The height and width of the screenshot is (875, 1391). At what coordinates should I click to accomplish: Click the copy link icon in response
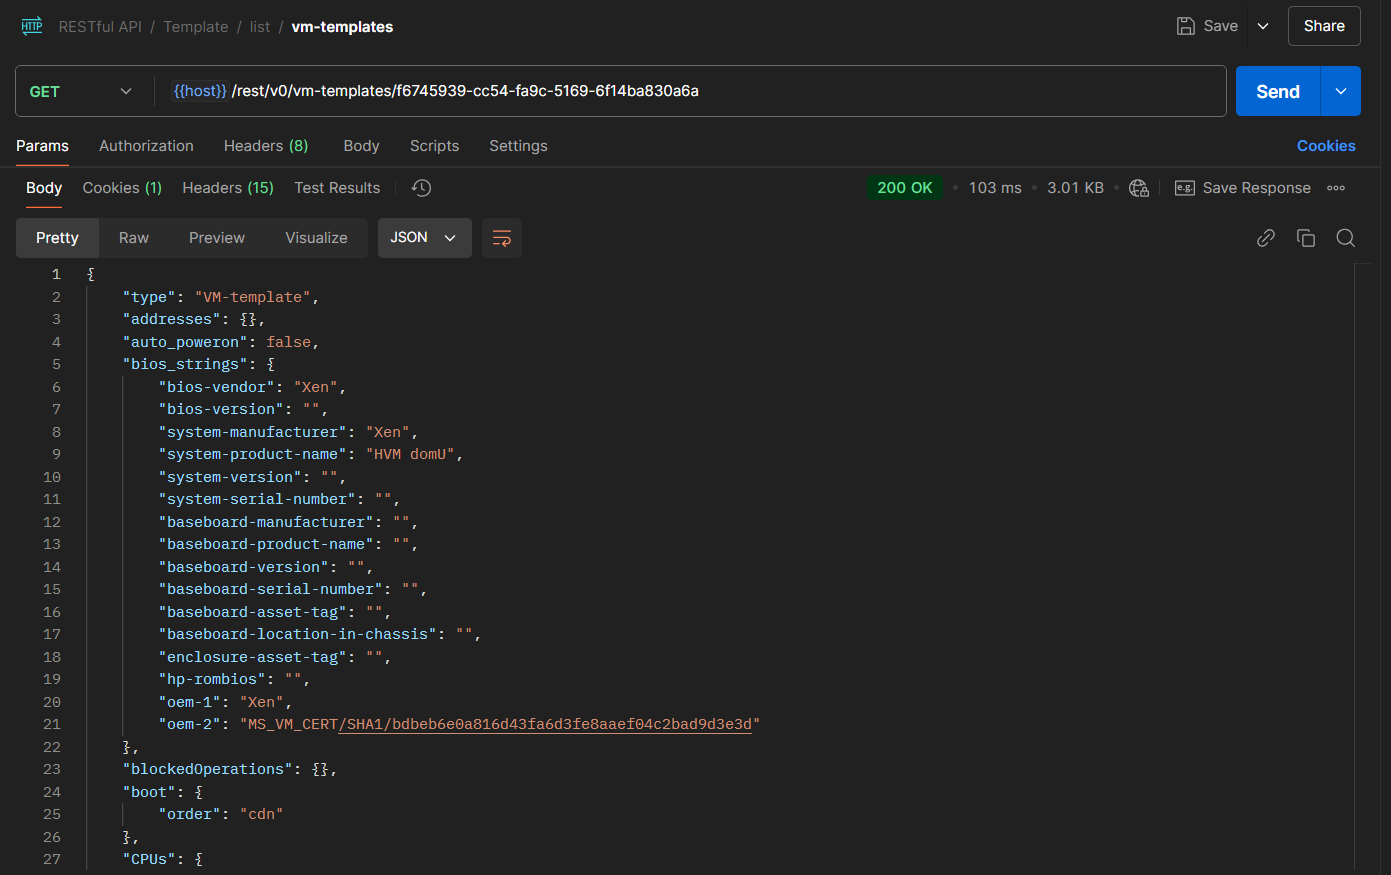click(x=1266, y=238)
